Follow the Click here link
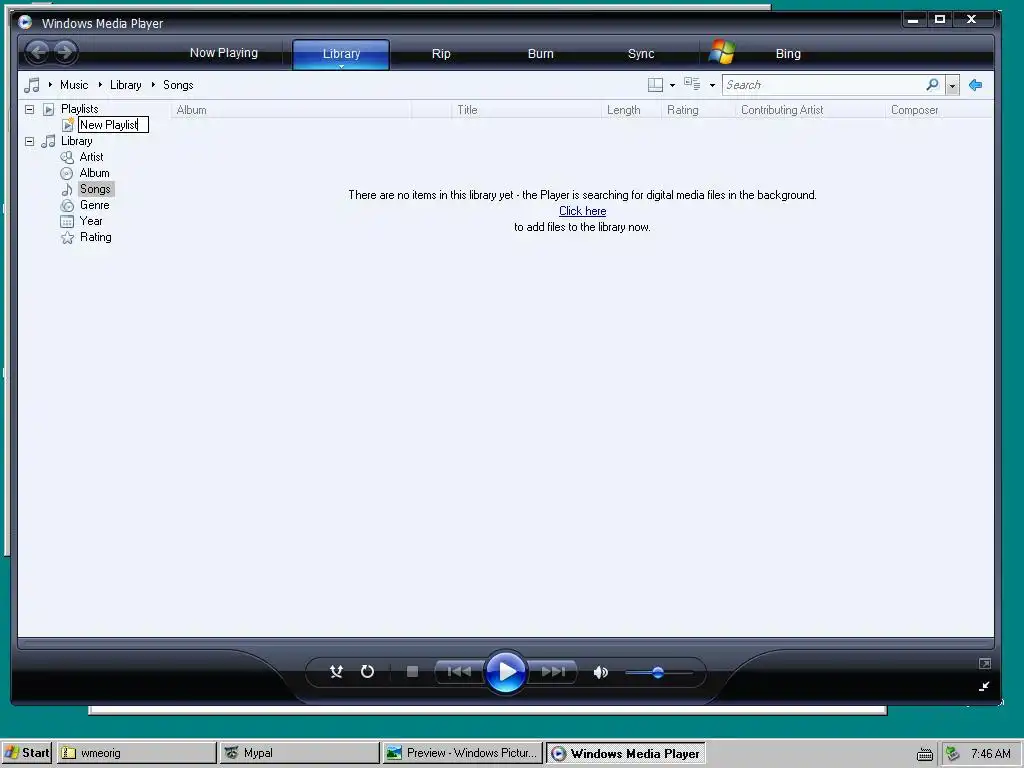The height and width of the screenshot is (768, 1024). pyautogui.click(x=583, y=211)
